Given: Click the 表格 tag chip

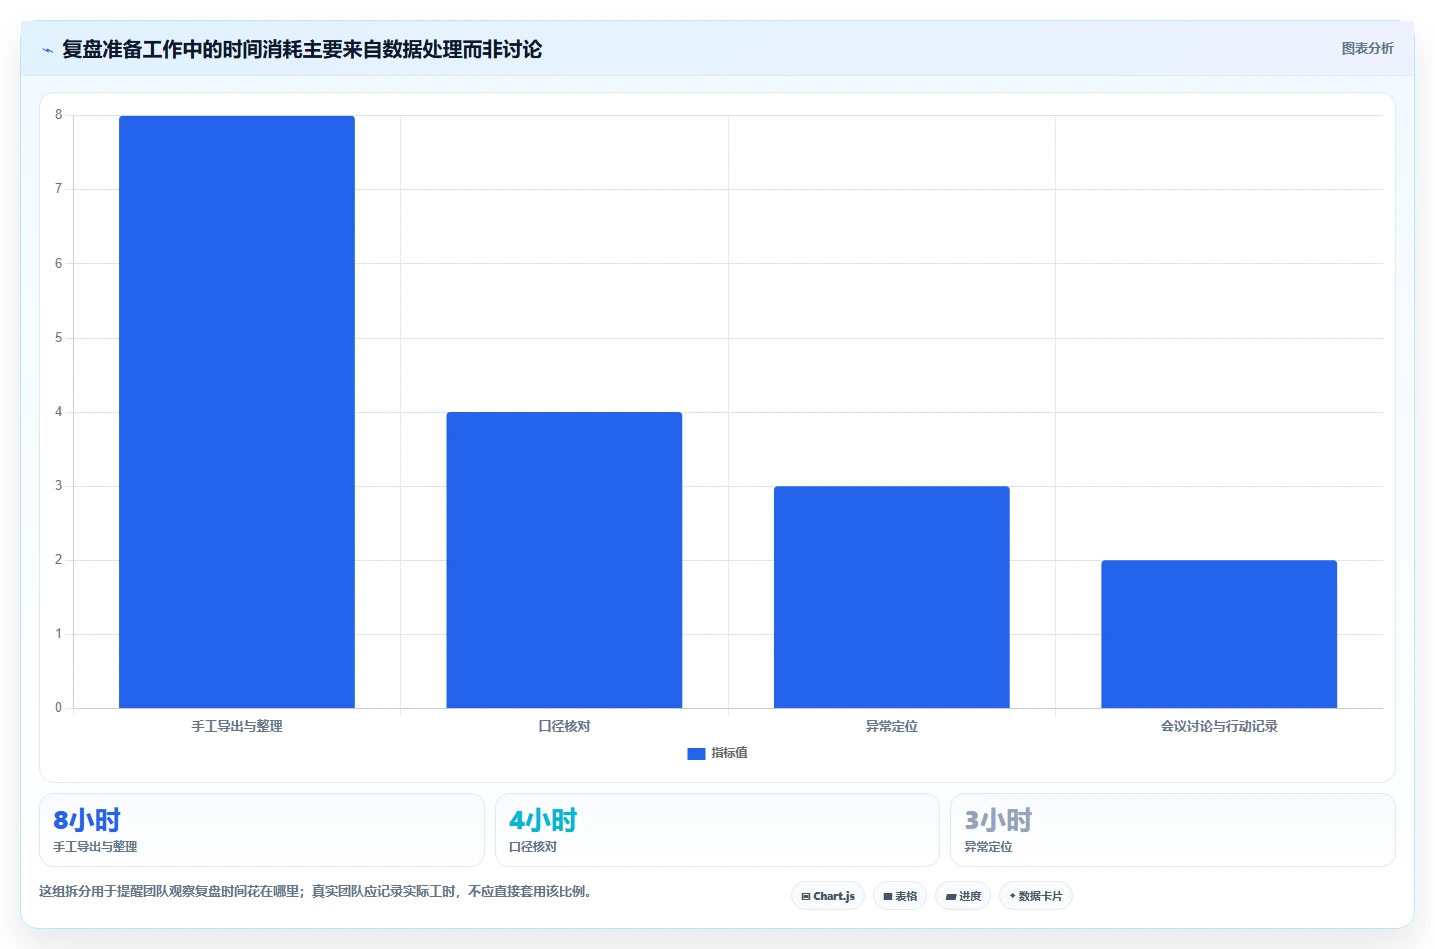Looking at the screenshot, I should tap(900, 896).
